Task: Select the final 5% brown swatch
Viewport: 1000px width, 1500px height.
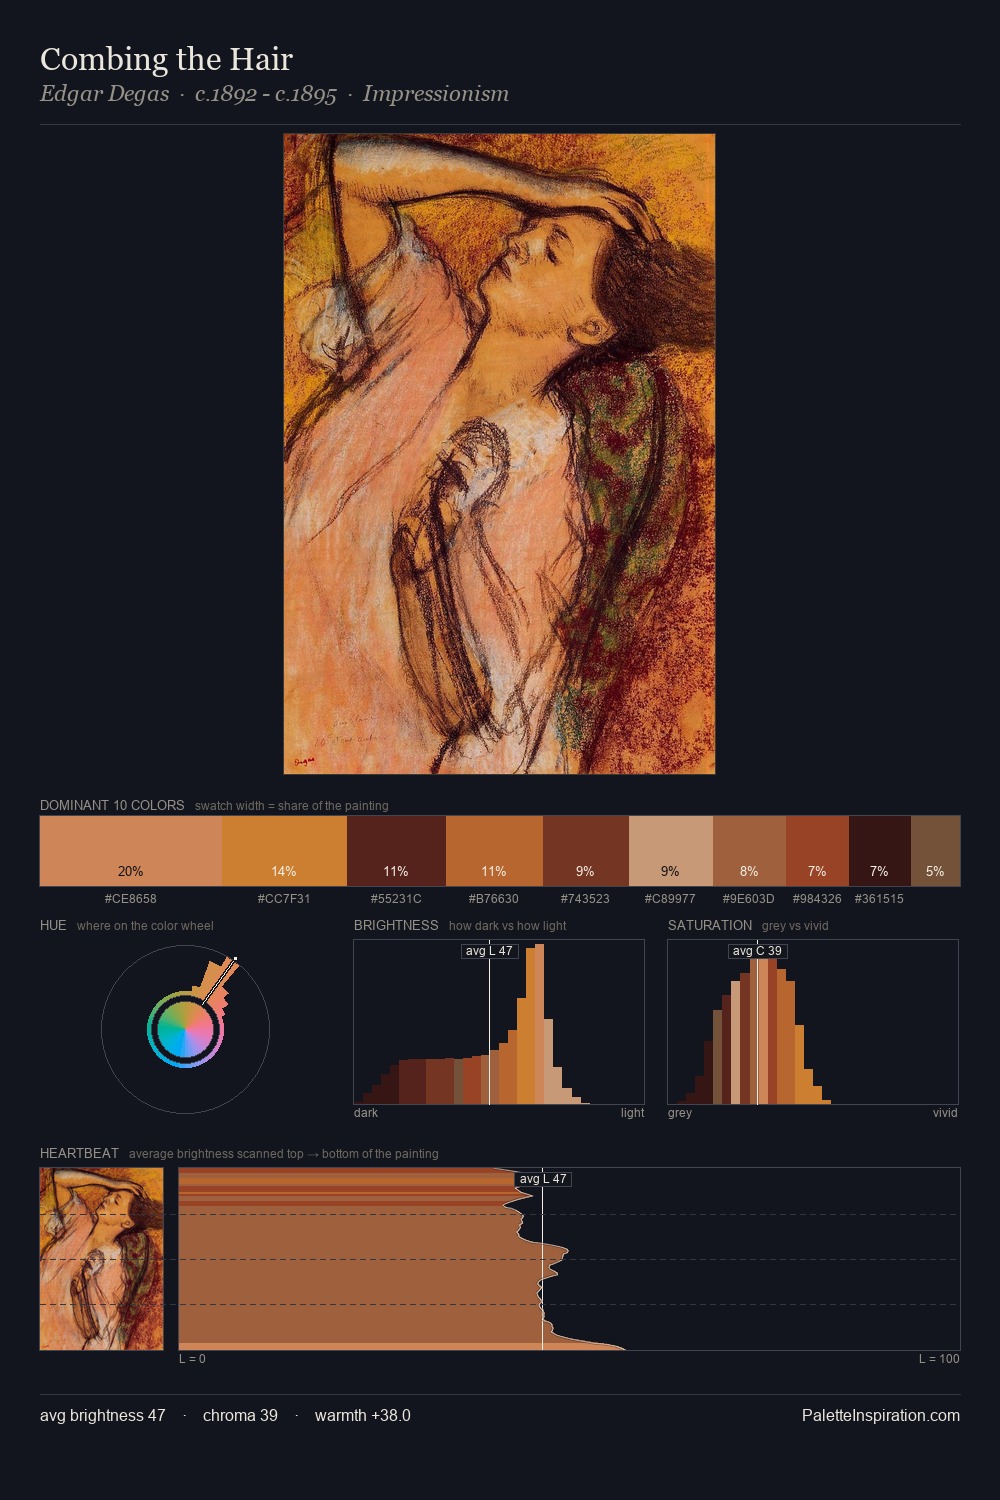Action: tap(935, 851)
